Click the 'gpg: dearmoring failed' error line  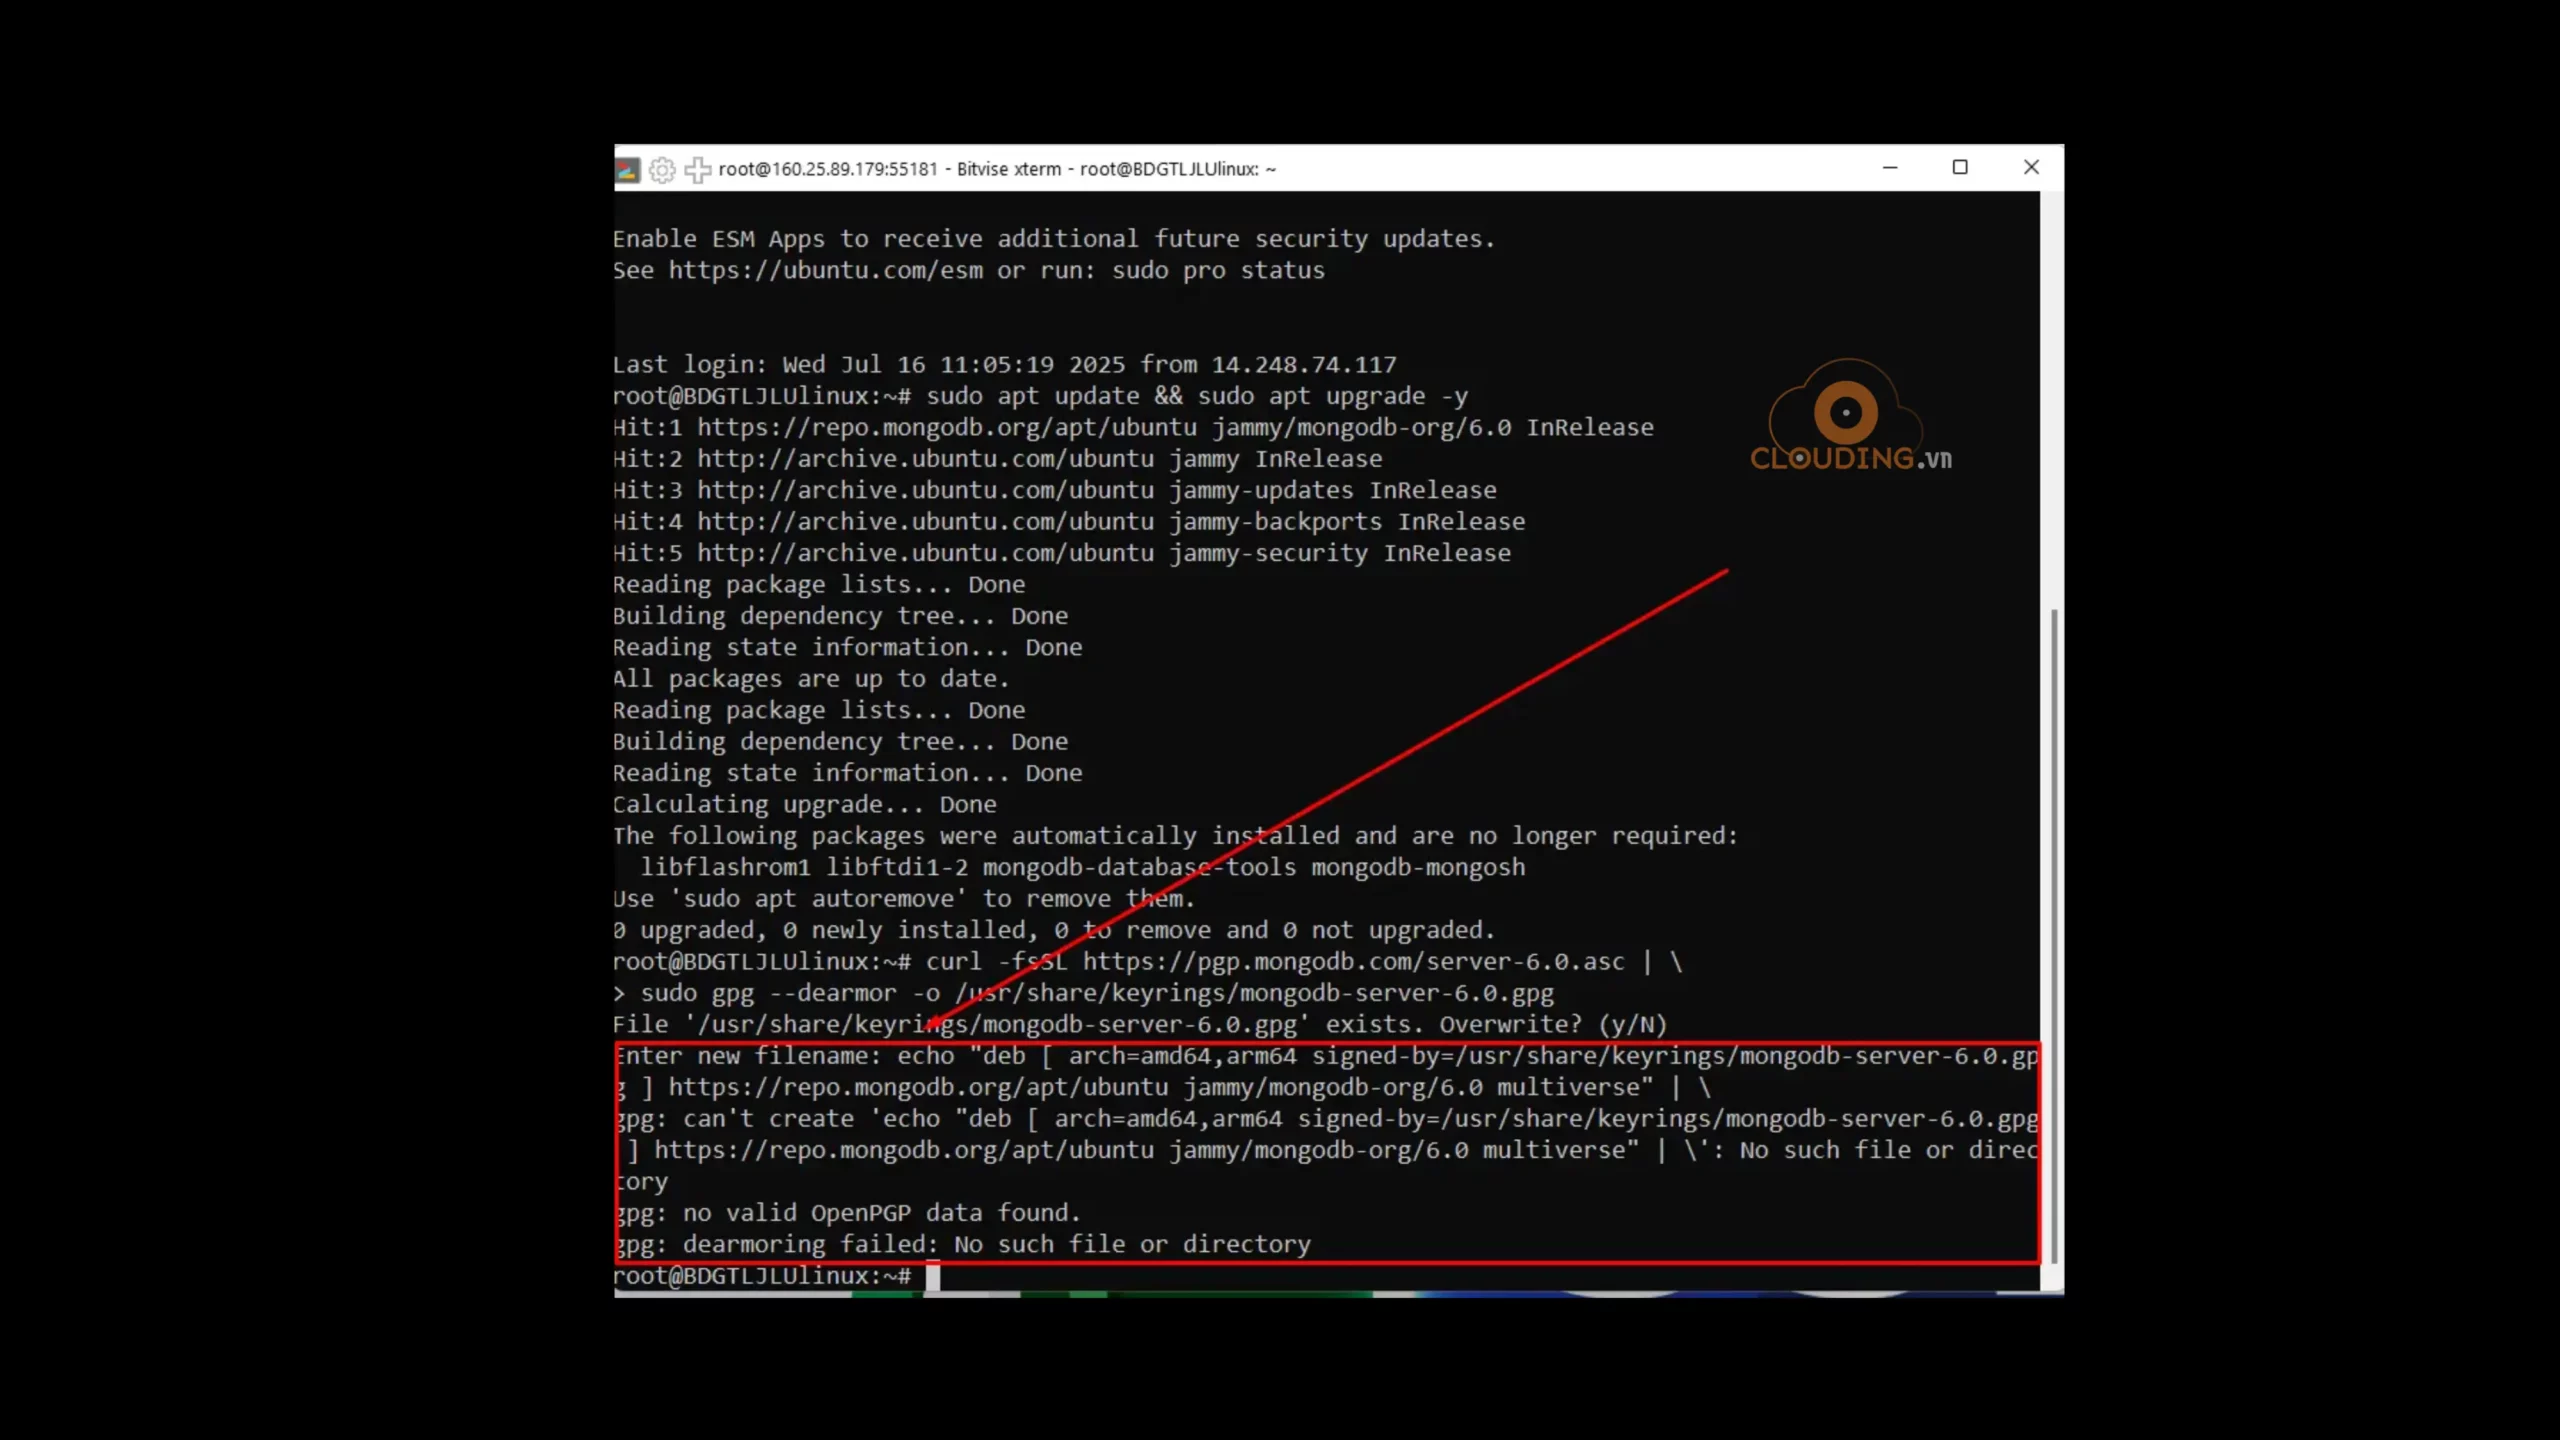pos(962,1245)
